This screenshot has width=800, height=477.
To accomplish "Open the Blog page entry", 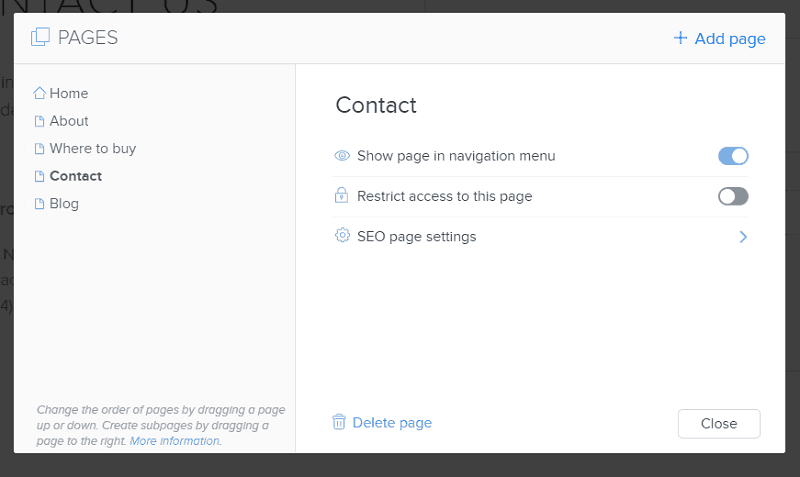I will pos(64,204).
